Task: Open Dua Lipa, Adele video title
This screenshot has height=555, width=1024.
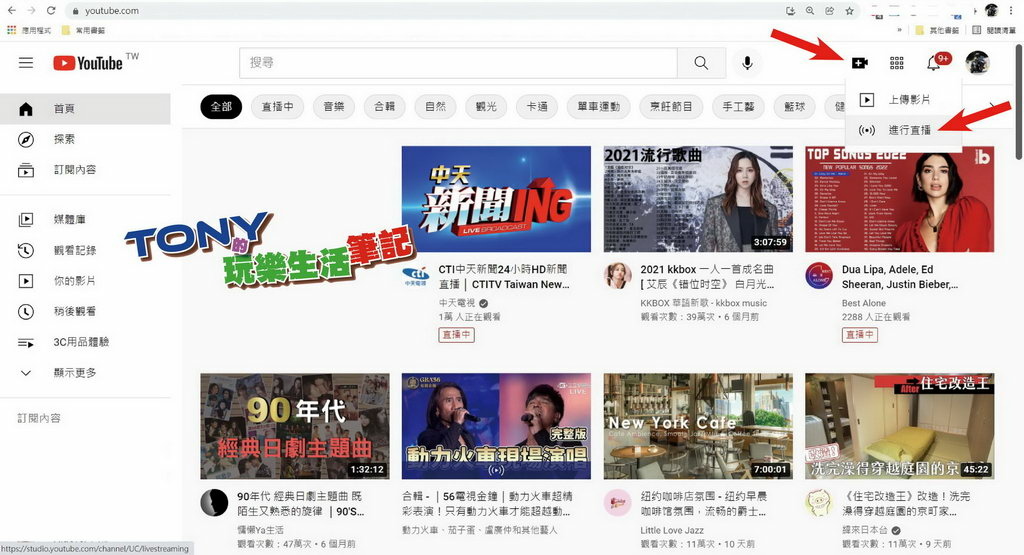Action: point(901,277)
